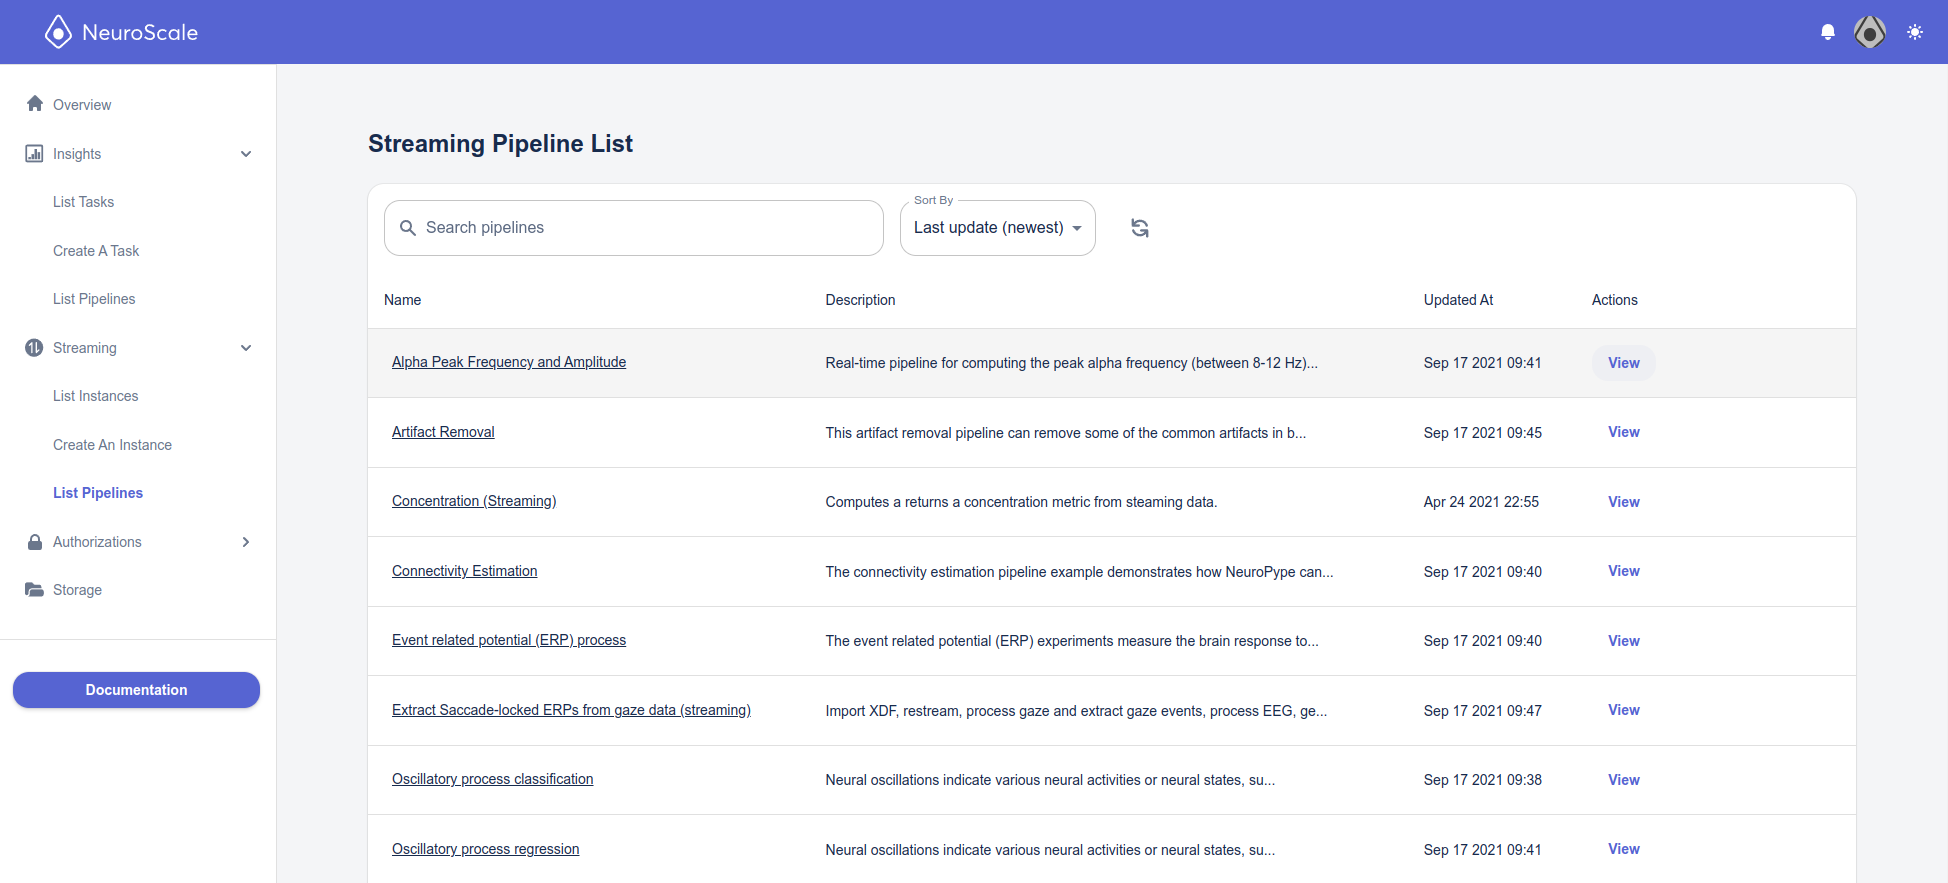Click the Storage folder icon

35,589
